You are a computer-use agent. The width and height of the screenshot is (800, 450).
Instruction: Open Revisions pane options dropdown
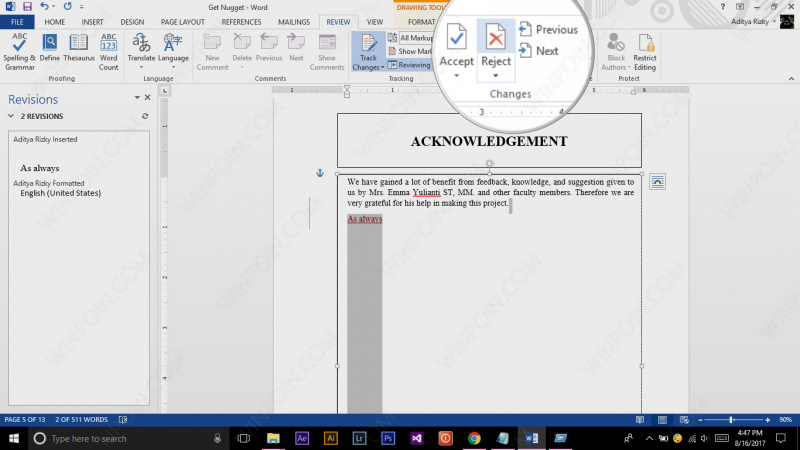pyautogui.click(x=137, y=97)
